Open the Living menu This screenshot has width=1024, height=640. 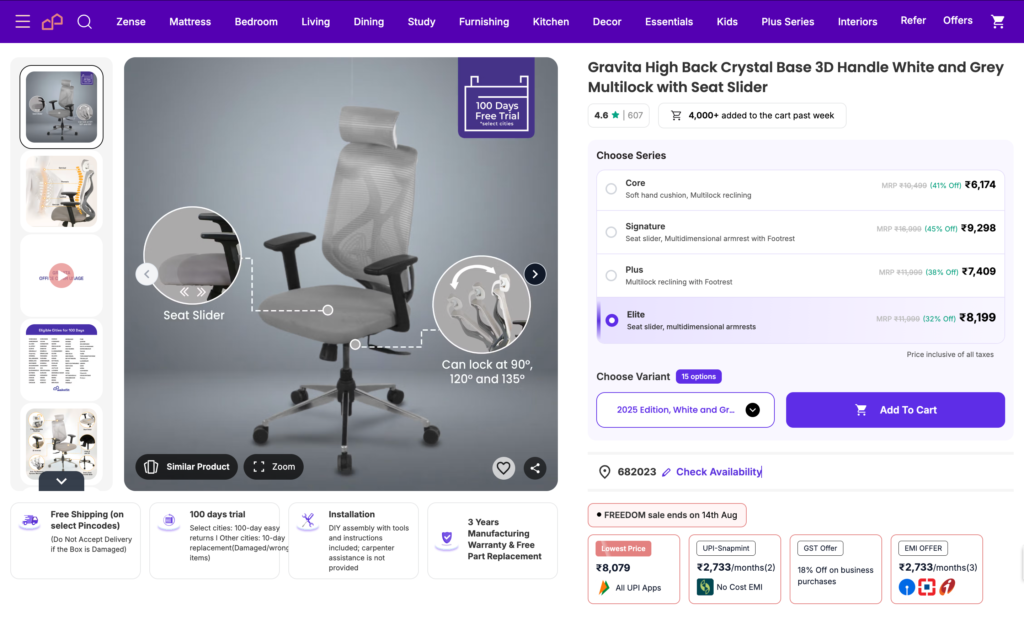coord(315,22)
